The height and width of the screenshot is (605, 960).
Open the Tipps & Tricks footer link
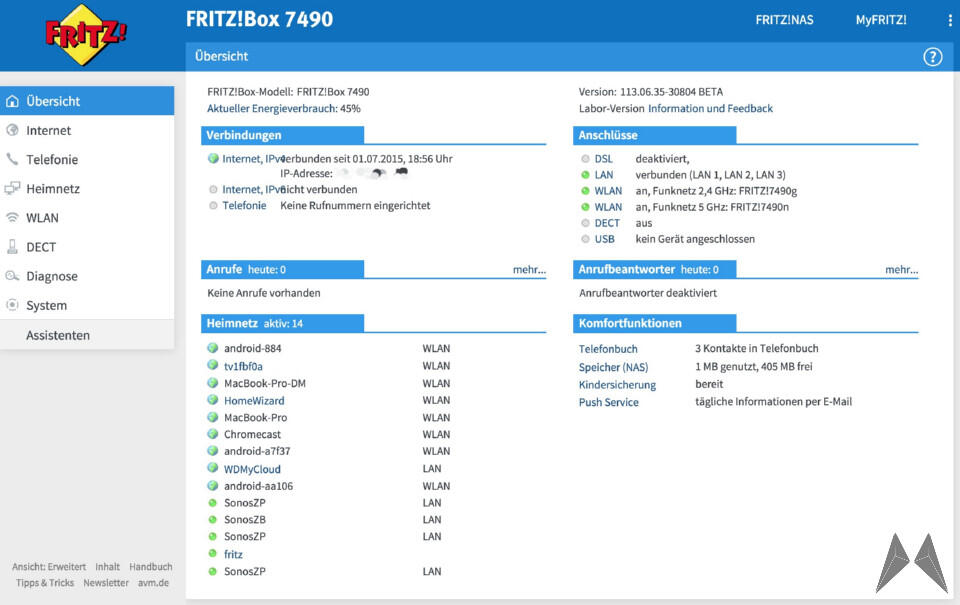click(45, 583)
